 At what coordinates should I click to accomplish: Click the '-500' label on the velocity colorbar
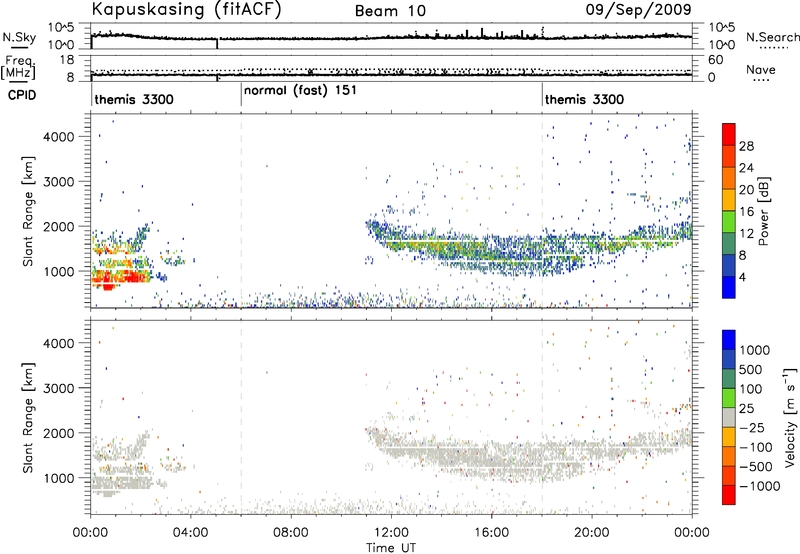756,466
